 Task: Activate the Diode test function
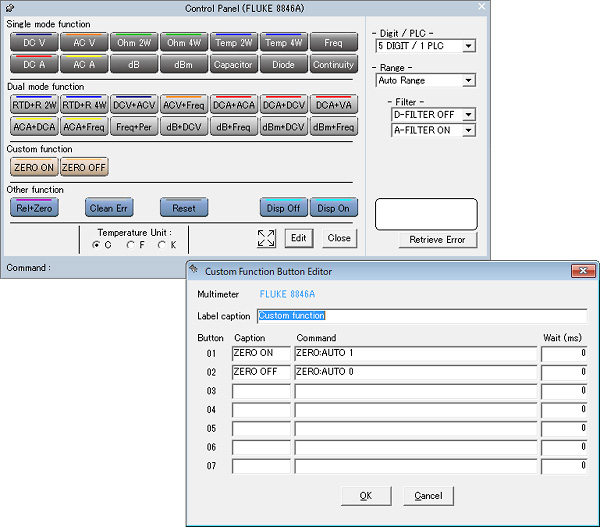click(283, 65)
